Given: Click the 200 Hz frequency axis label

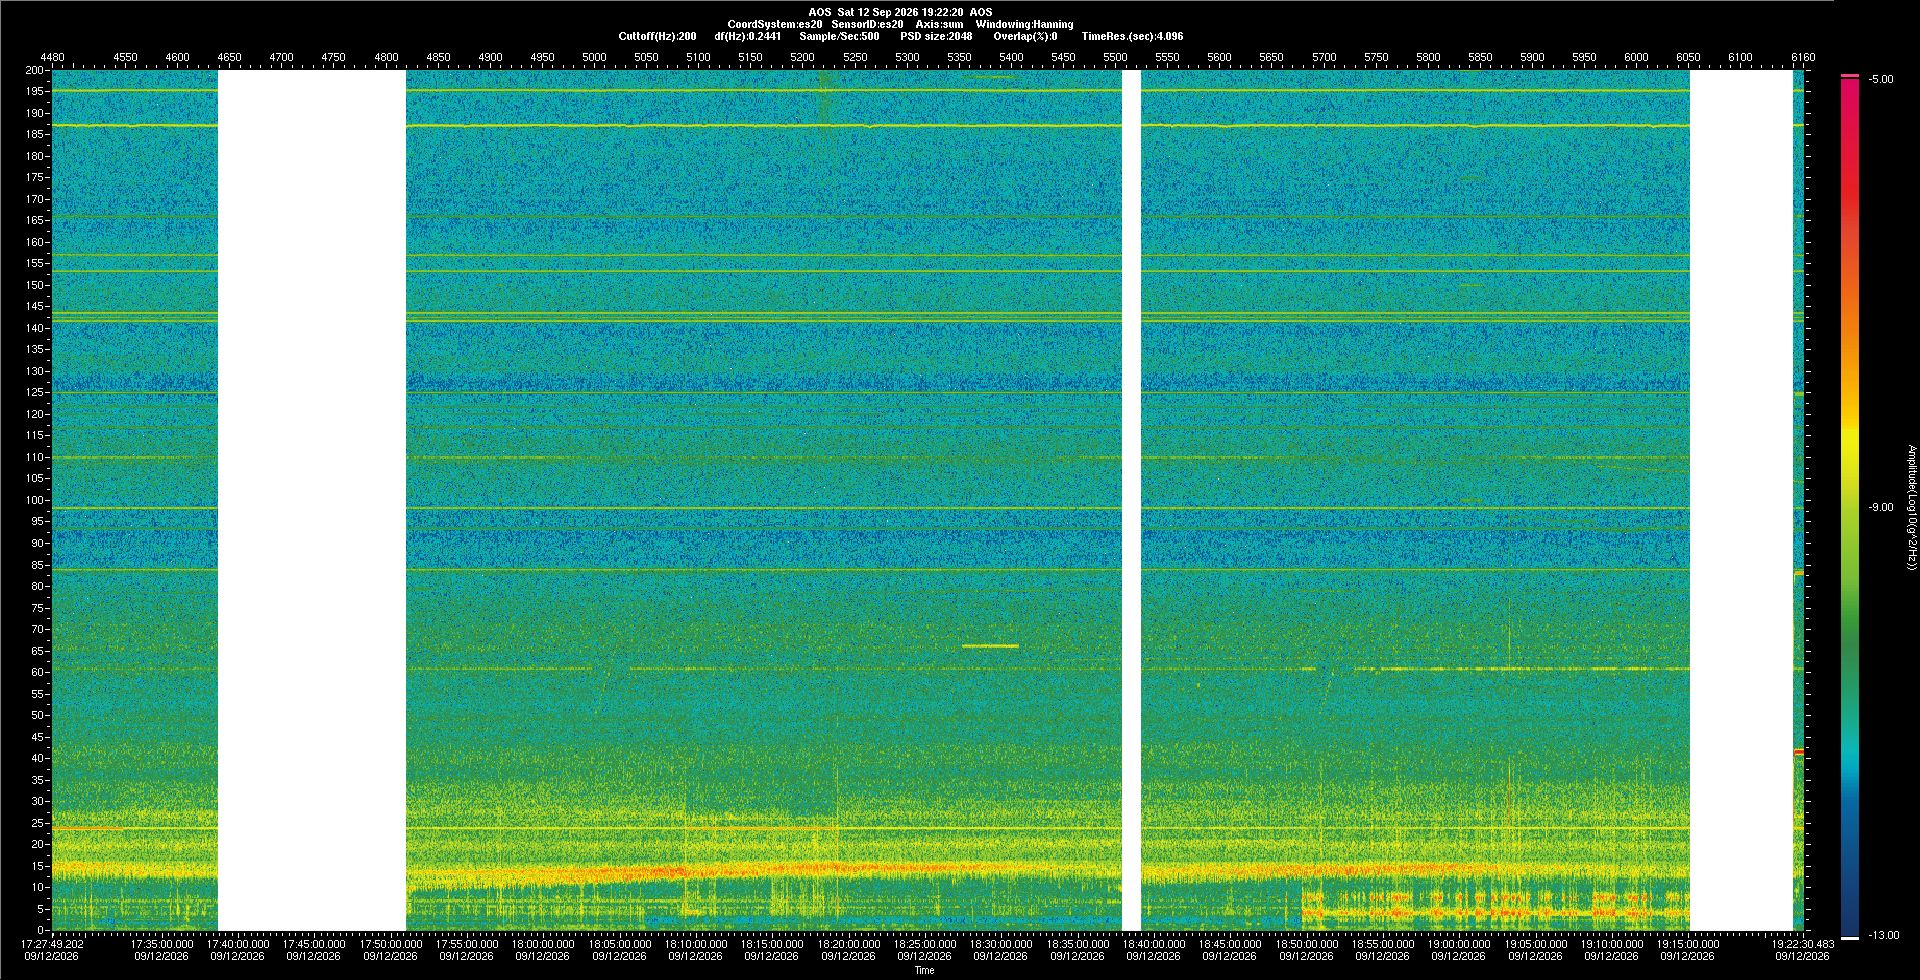Looking at the screenshot, I should pyautogui.click(x=35, y=70).
